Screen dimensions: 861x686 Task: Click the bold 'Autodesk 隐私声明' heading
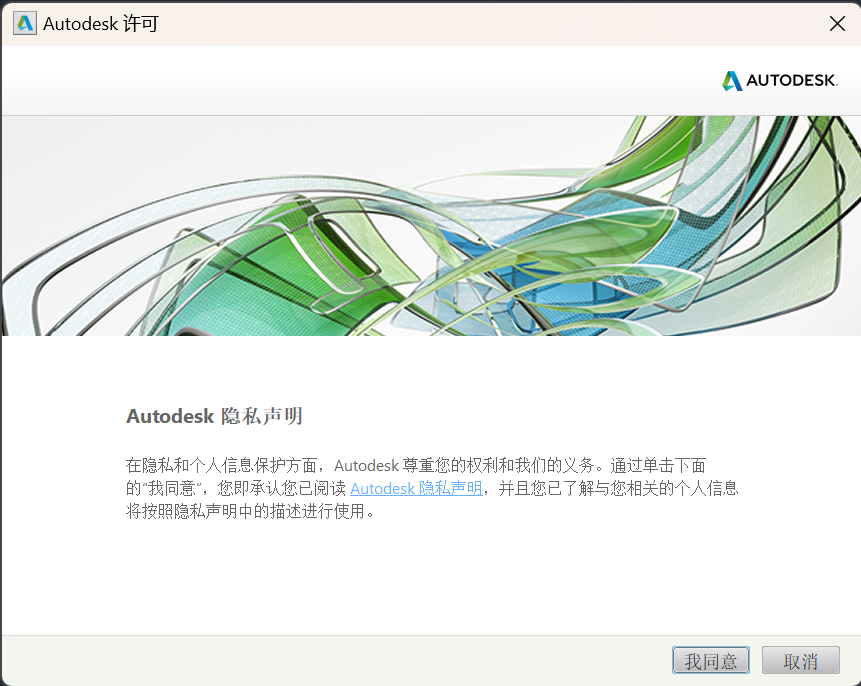[x=214, y=416]
